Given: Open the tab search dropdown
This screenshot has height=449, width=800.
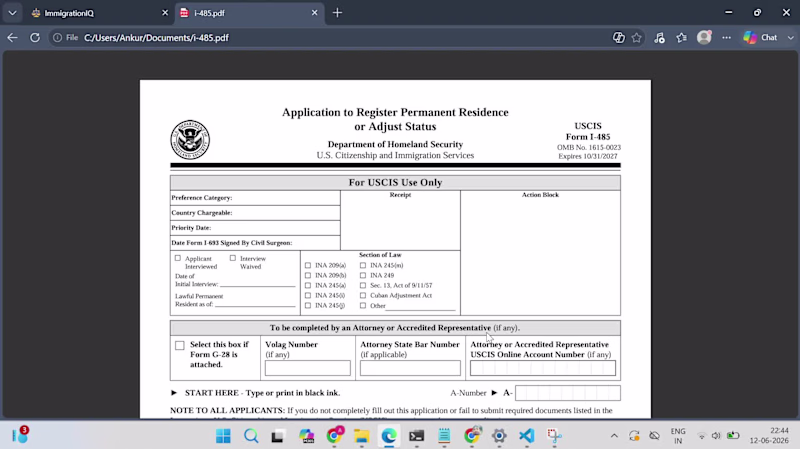Looking at the screenshot, I should pos(12,13).
